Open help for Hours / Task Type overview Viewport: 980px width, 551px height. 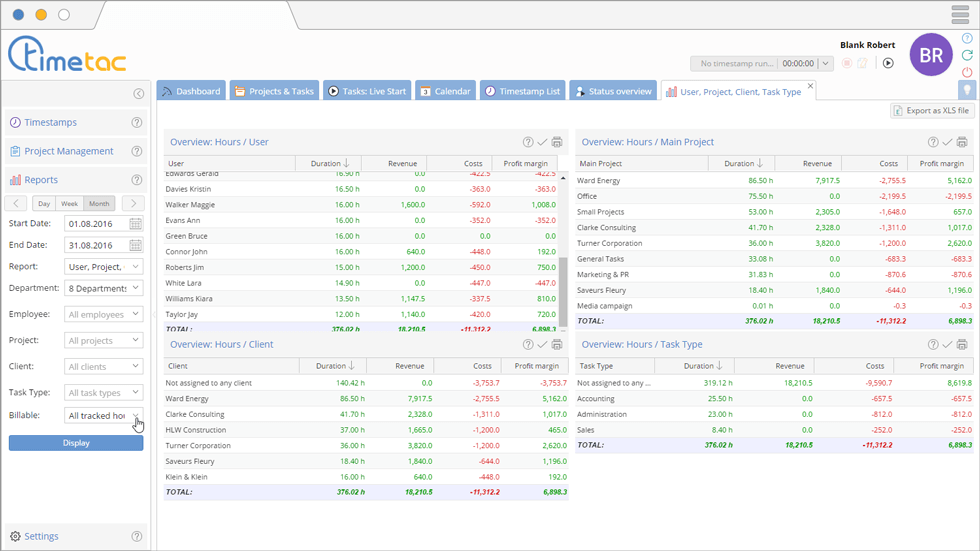(933, 345)
